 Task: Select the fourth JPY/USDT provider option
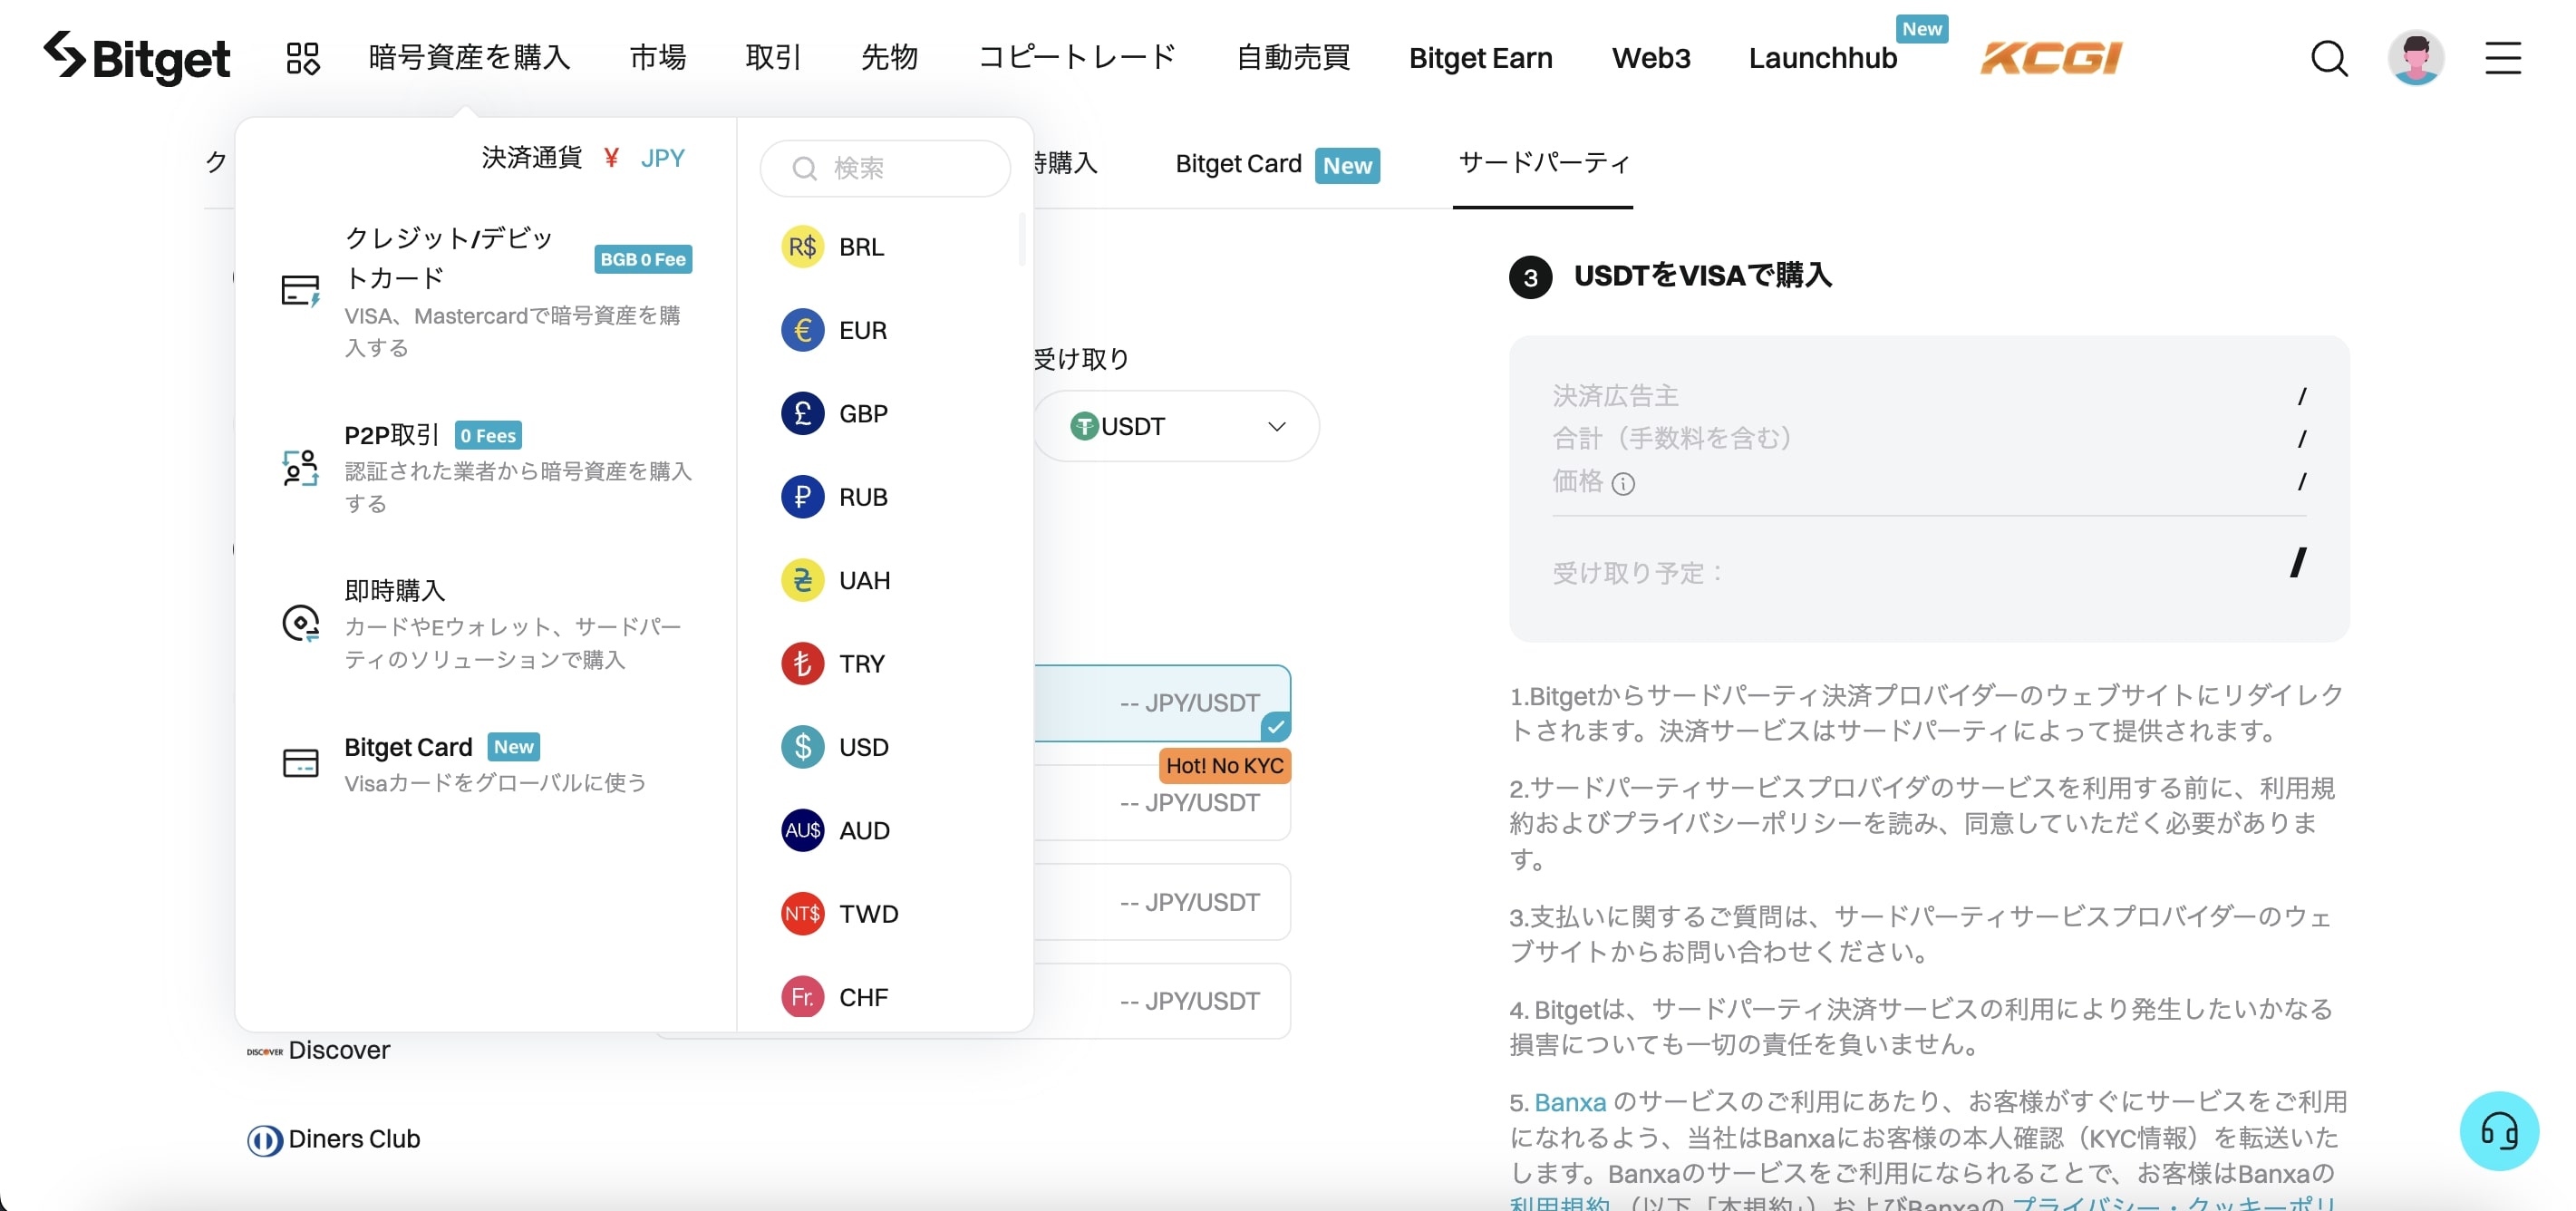coord(1162,1001)
